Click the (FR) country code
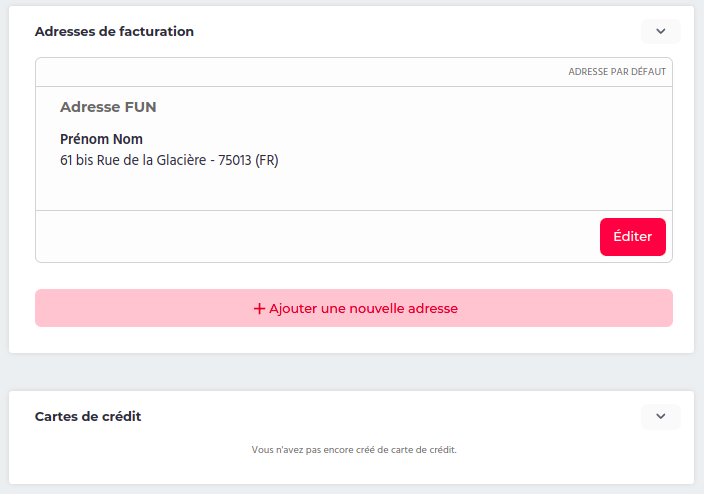The image size is (704, 494). (267, 160)
